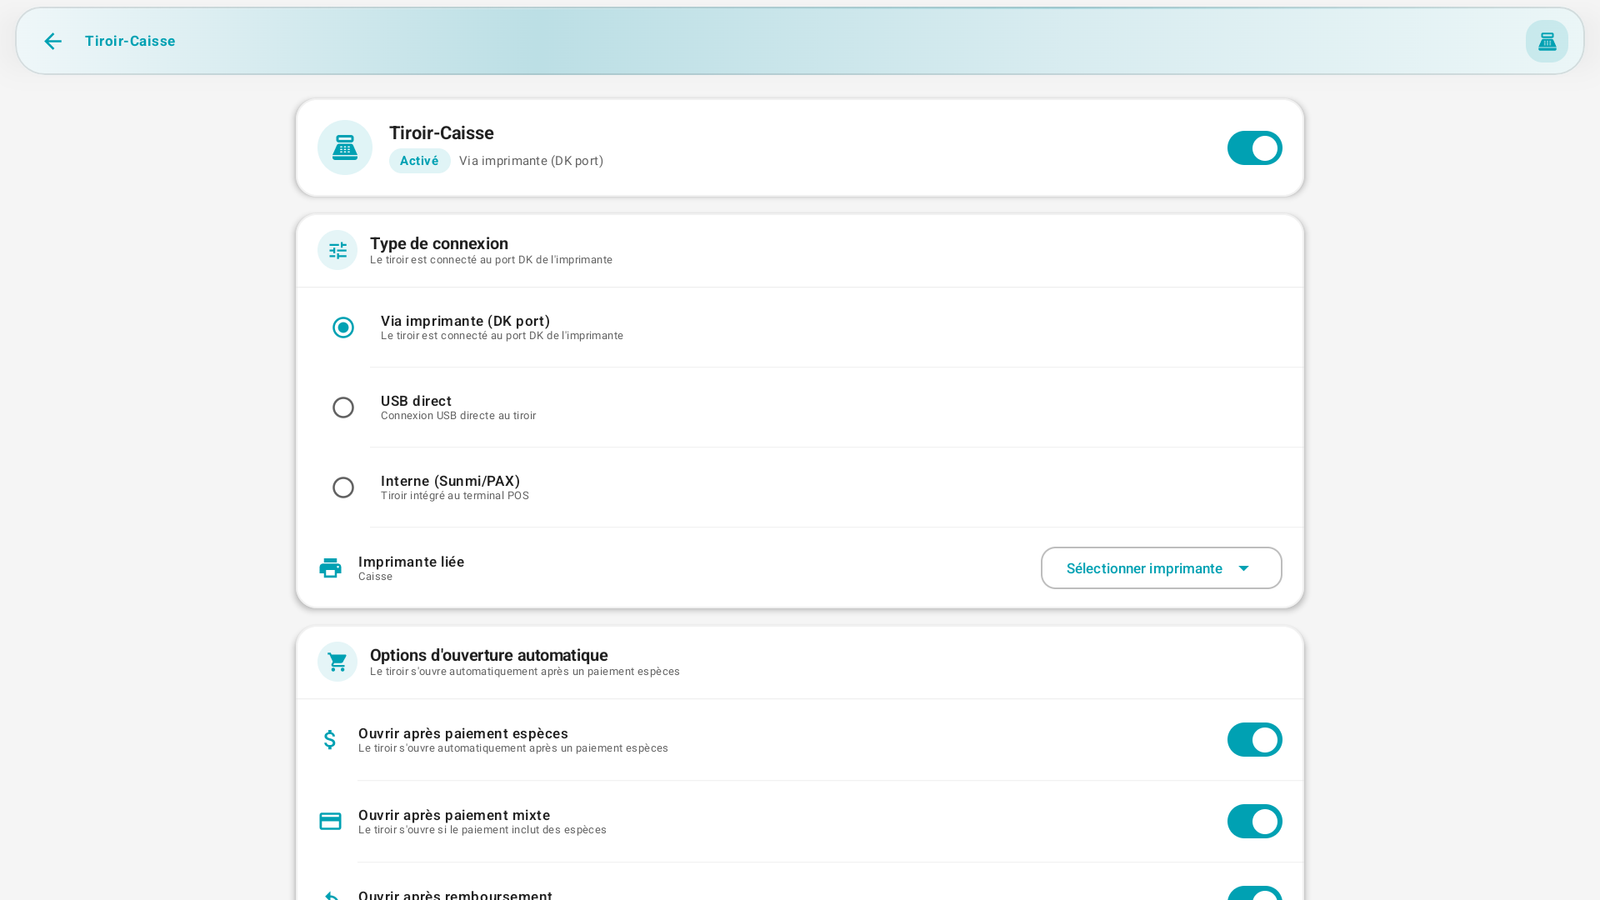The width and height of the screenshot is (1600, 900).
Task: Go back using the arrow icon
Action: [x=53, y=41]
